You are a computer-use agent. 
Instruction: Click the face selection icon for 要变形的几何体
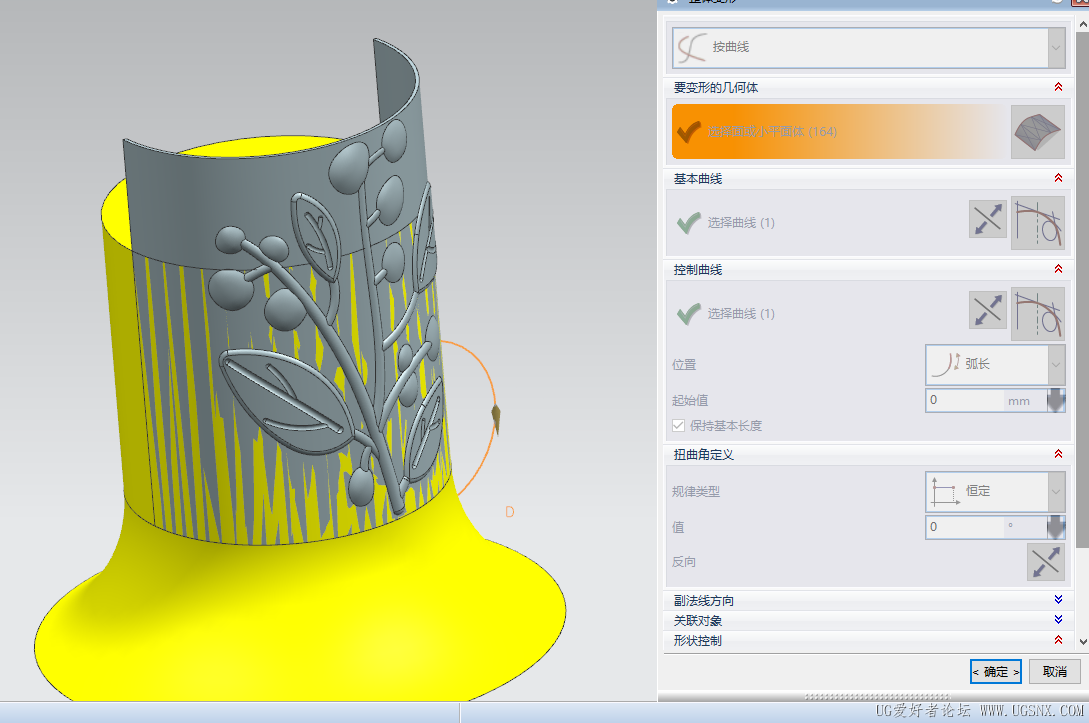pyautogui.click(x=1037, y=132)
